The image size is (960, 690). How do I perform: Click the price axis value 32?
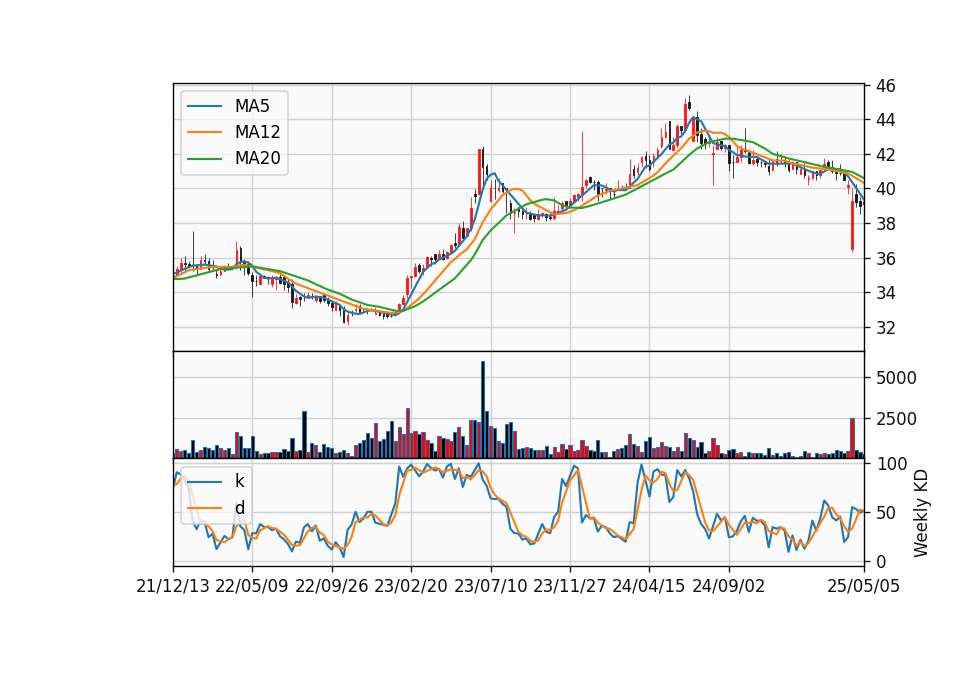[x=885, y=328]
